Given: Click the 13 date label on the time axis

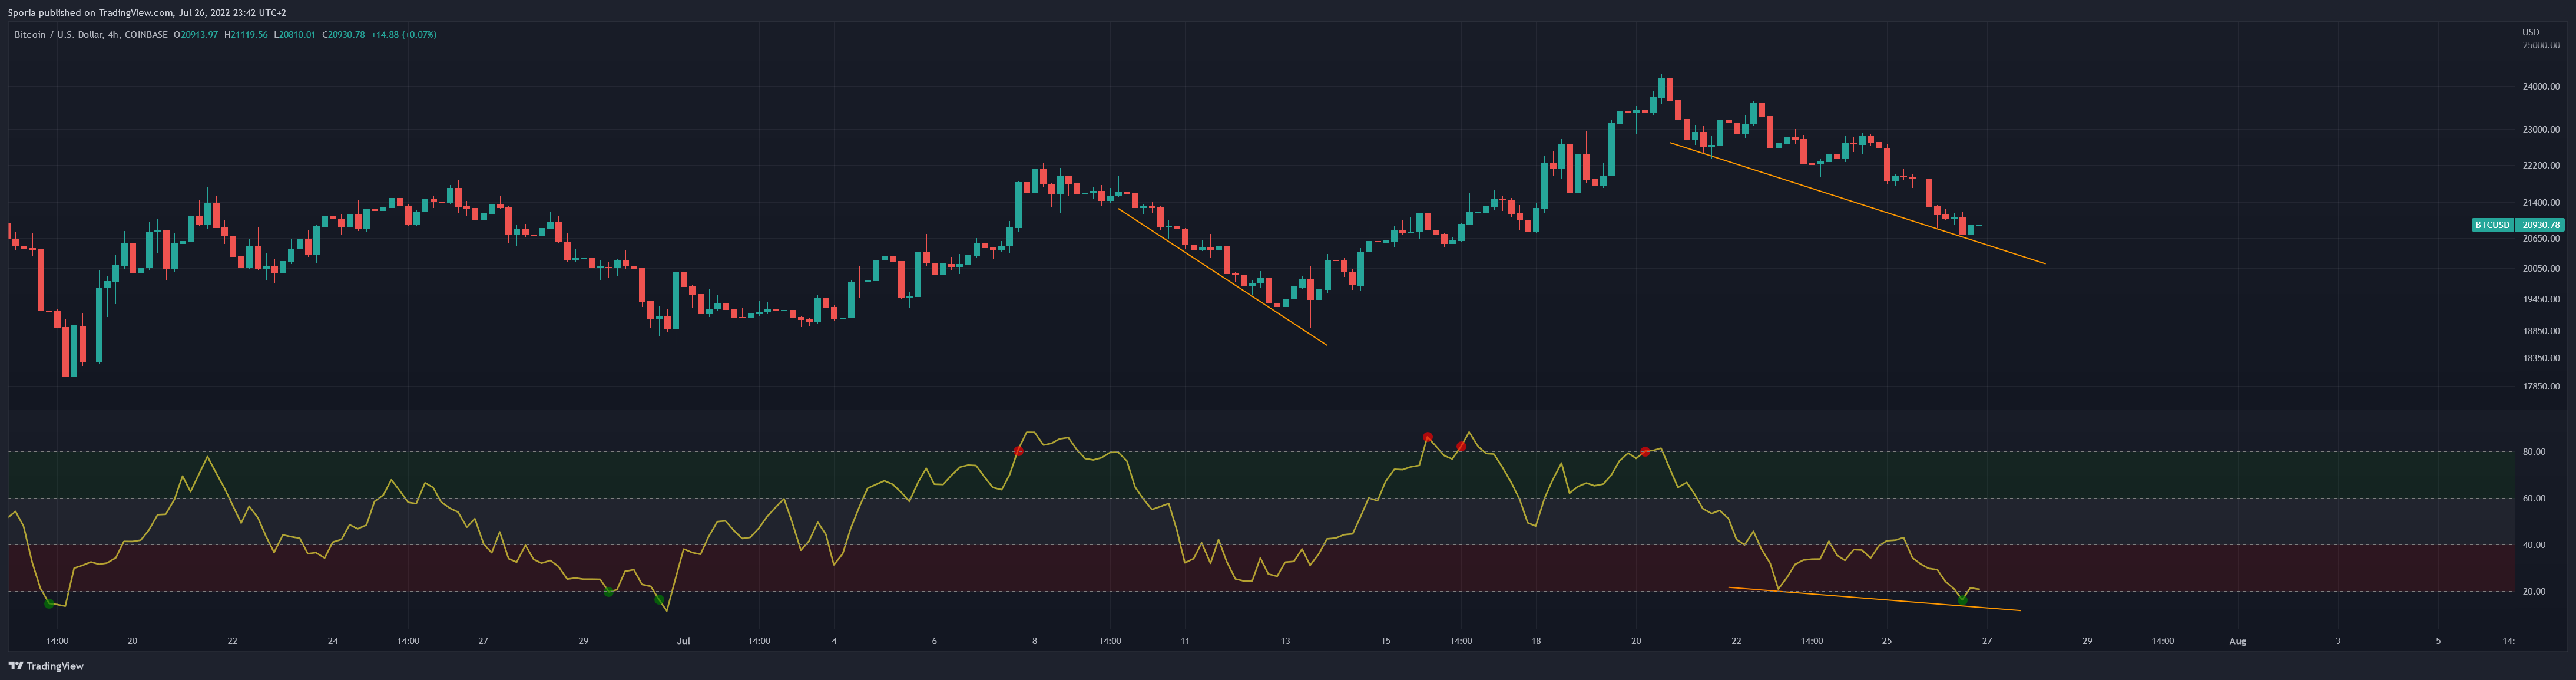Looking at the screenshot, I should pos(1285,641).
